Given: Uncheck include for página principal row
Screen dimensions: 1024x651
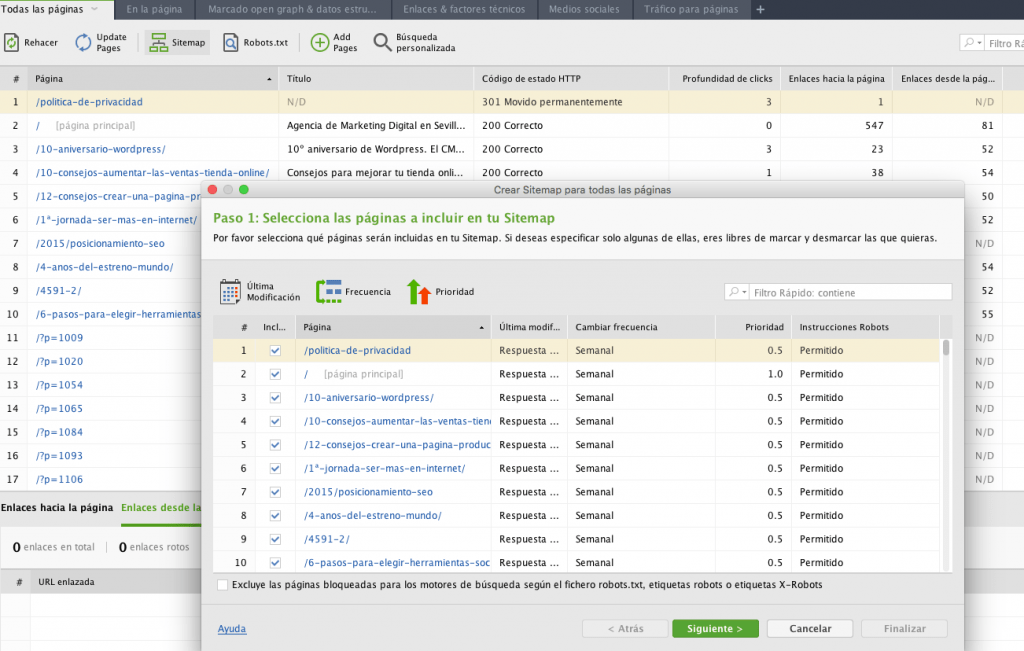Looking at the screenshot, I should tap(275, 374).
